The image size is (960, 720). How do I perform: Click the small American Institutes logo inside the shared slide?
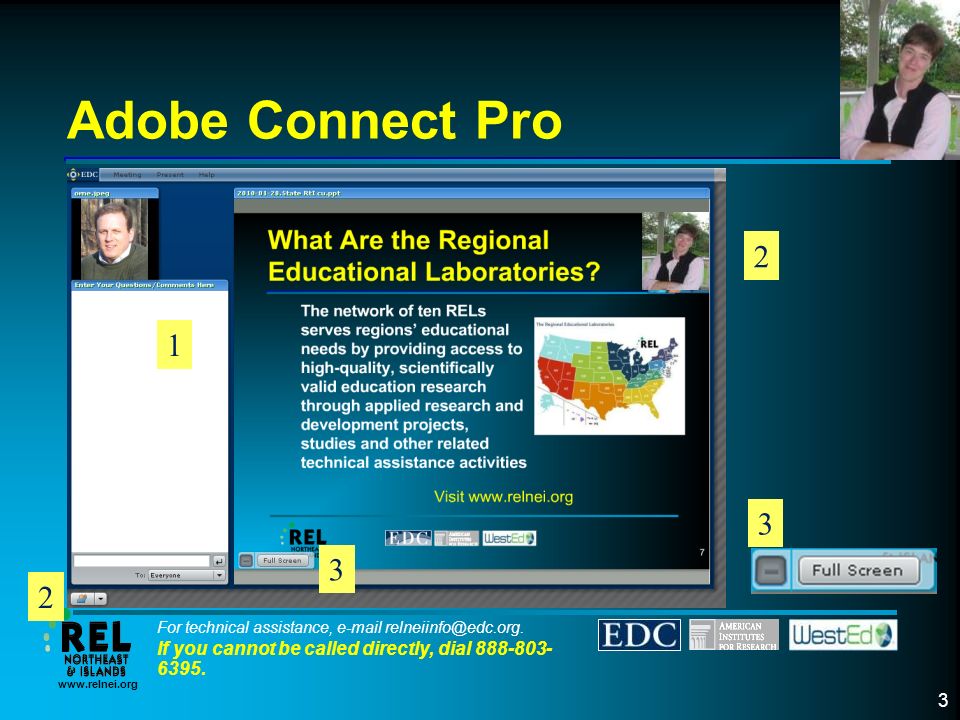457,538
